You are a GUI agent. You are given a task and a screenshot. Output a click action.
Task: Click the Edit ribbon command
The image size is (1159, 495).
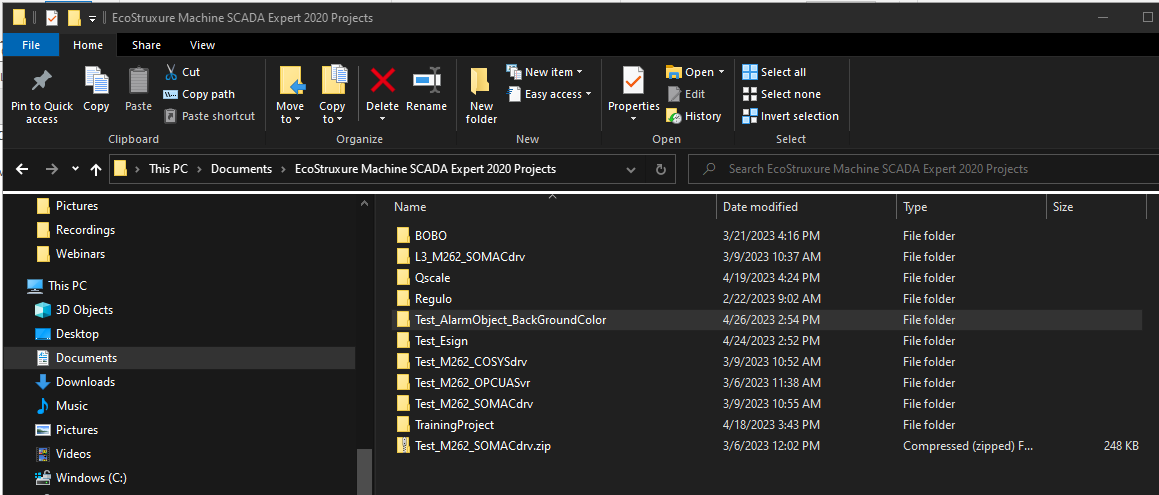pos(685,94)
